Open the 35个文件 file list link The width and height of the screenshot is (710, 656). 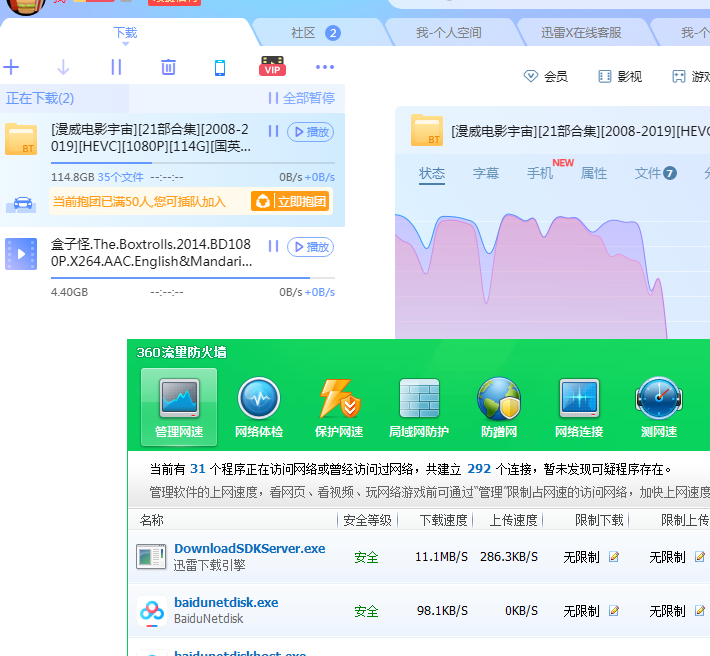tap(120, 177)
